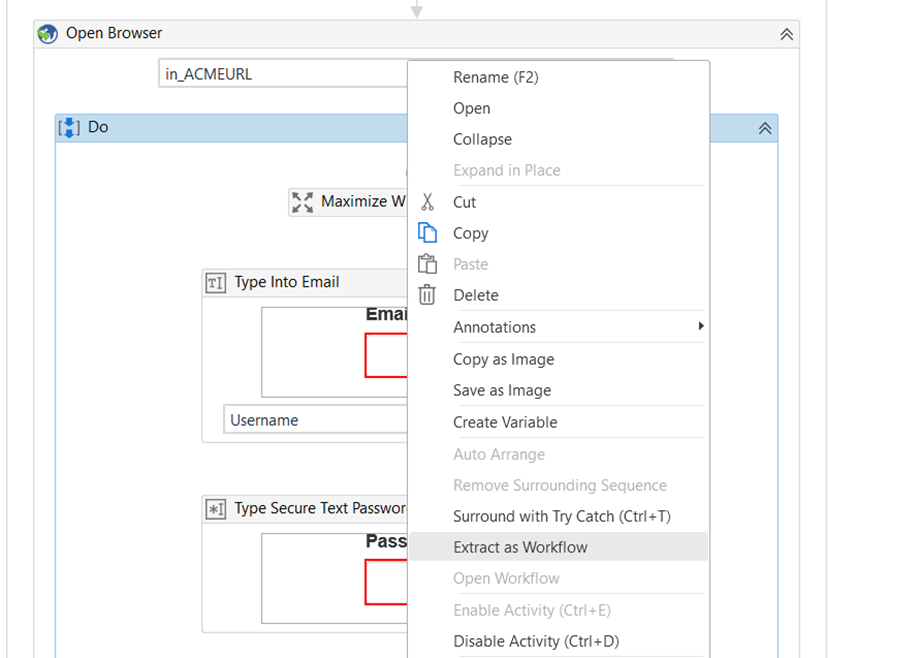Select Disable Activity (Ctrl+D)

tap(559, 641)
